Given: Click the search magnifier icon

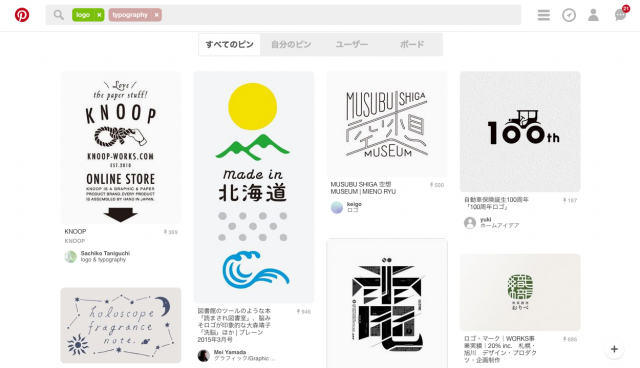Looking at the screenshot, I should click(x=59, y=15).
